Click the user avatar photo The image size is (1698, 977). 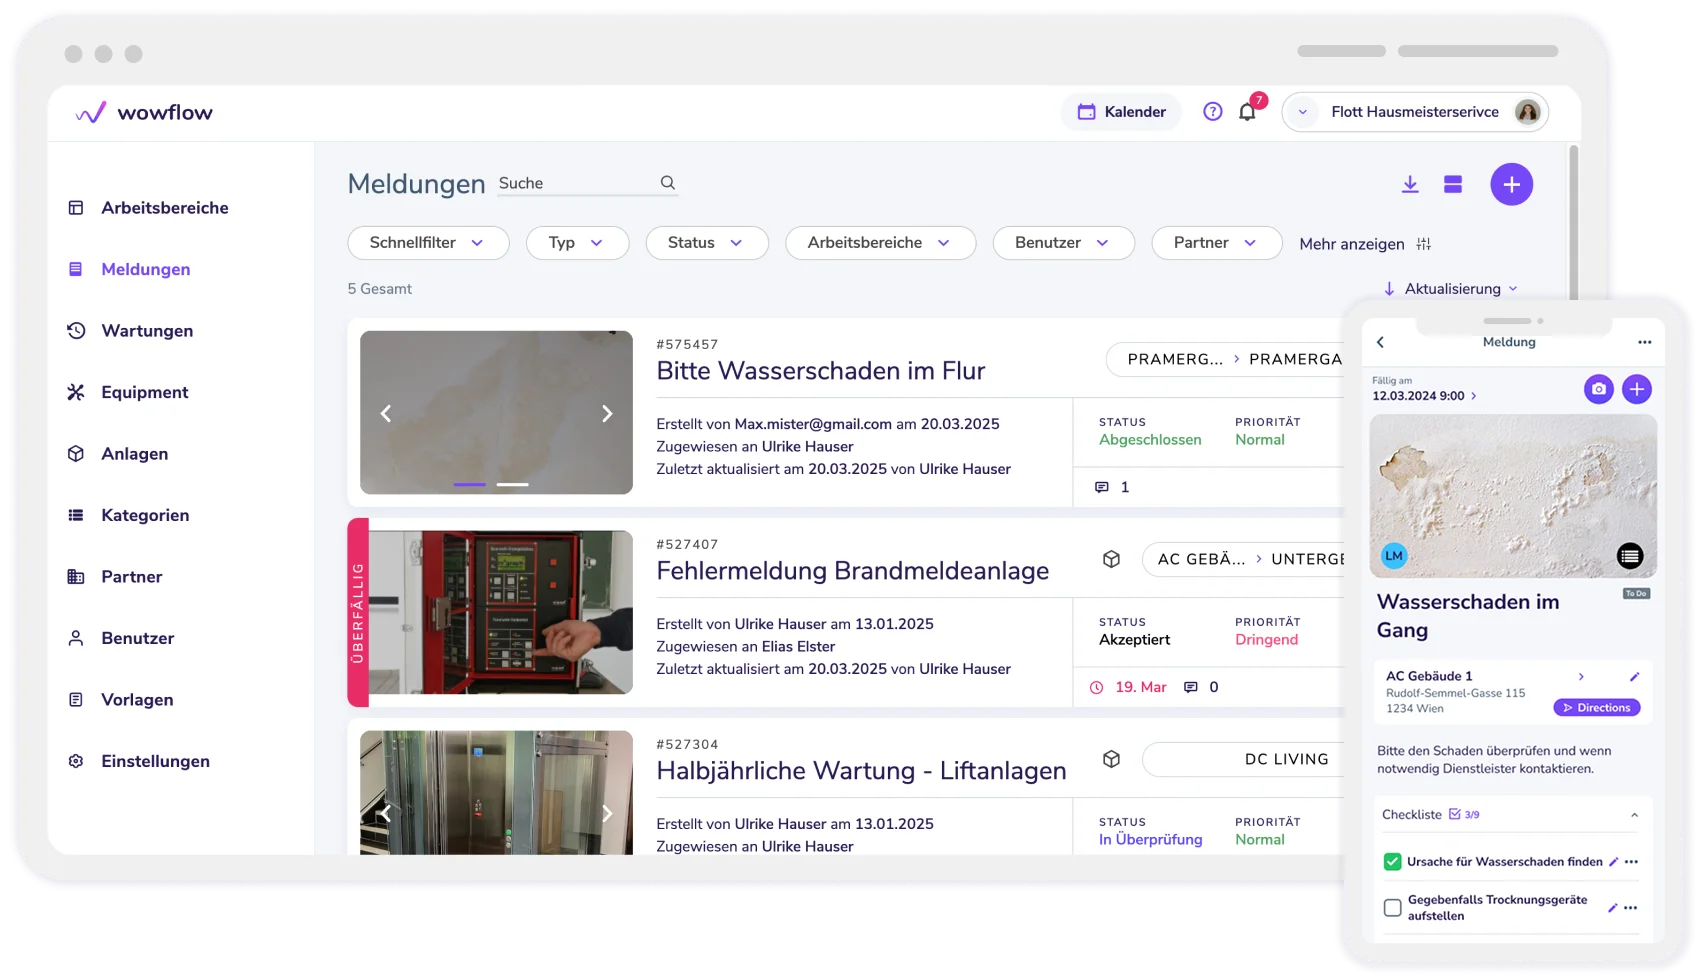(x=1527, y=112)
